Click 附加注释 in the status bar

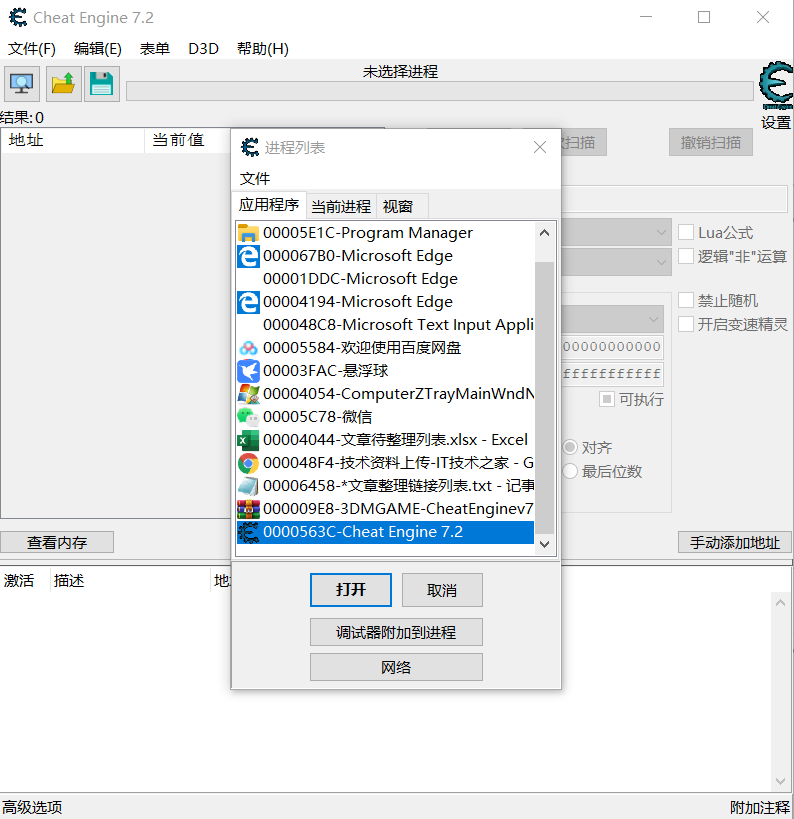pos(760,807)
